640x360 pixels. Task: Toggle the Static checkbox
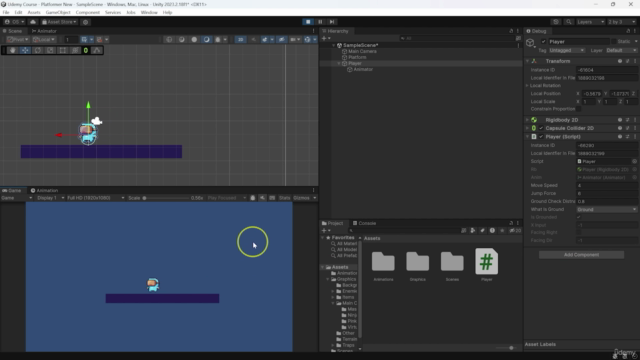tap(613, 42)
